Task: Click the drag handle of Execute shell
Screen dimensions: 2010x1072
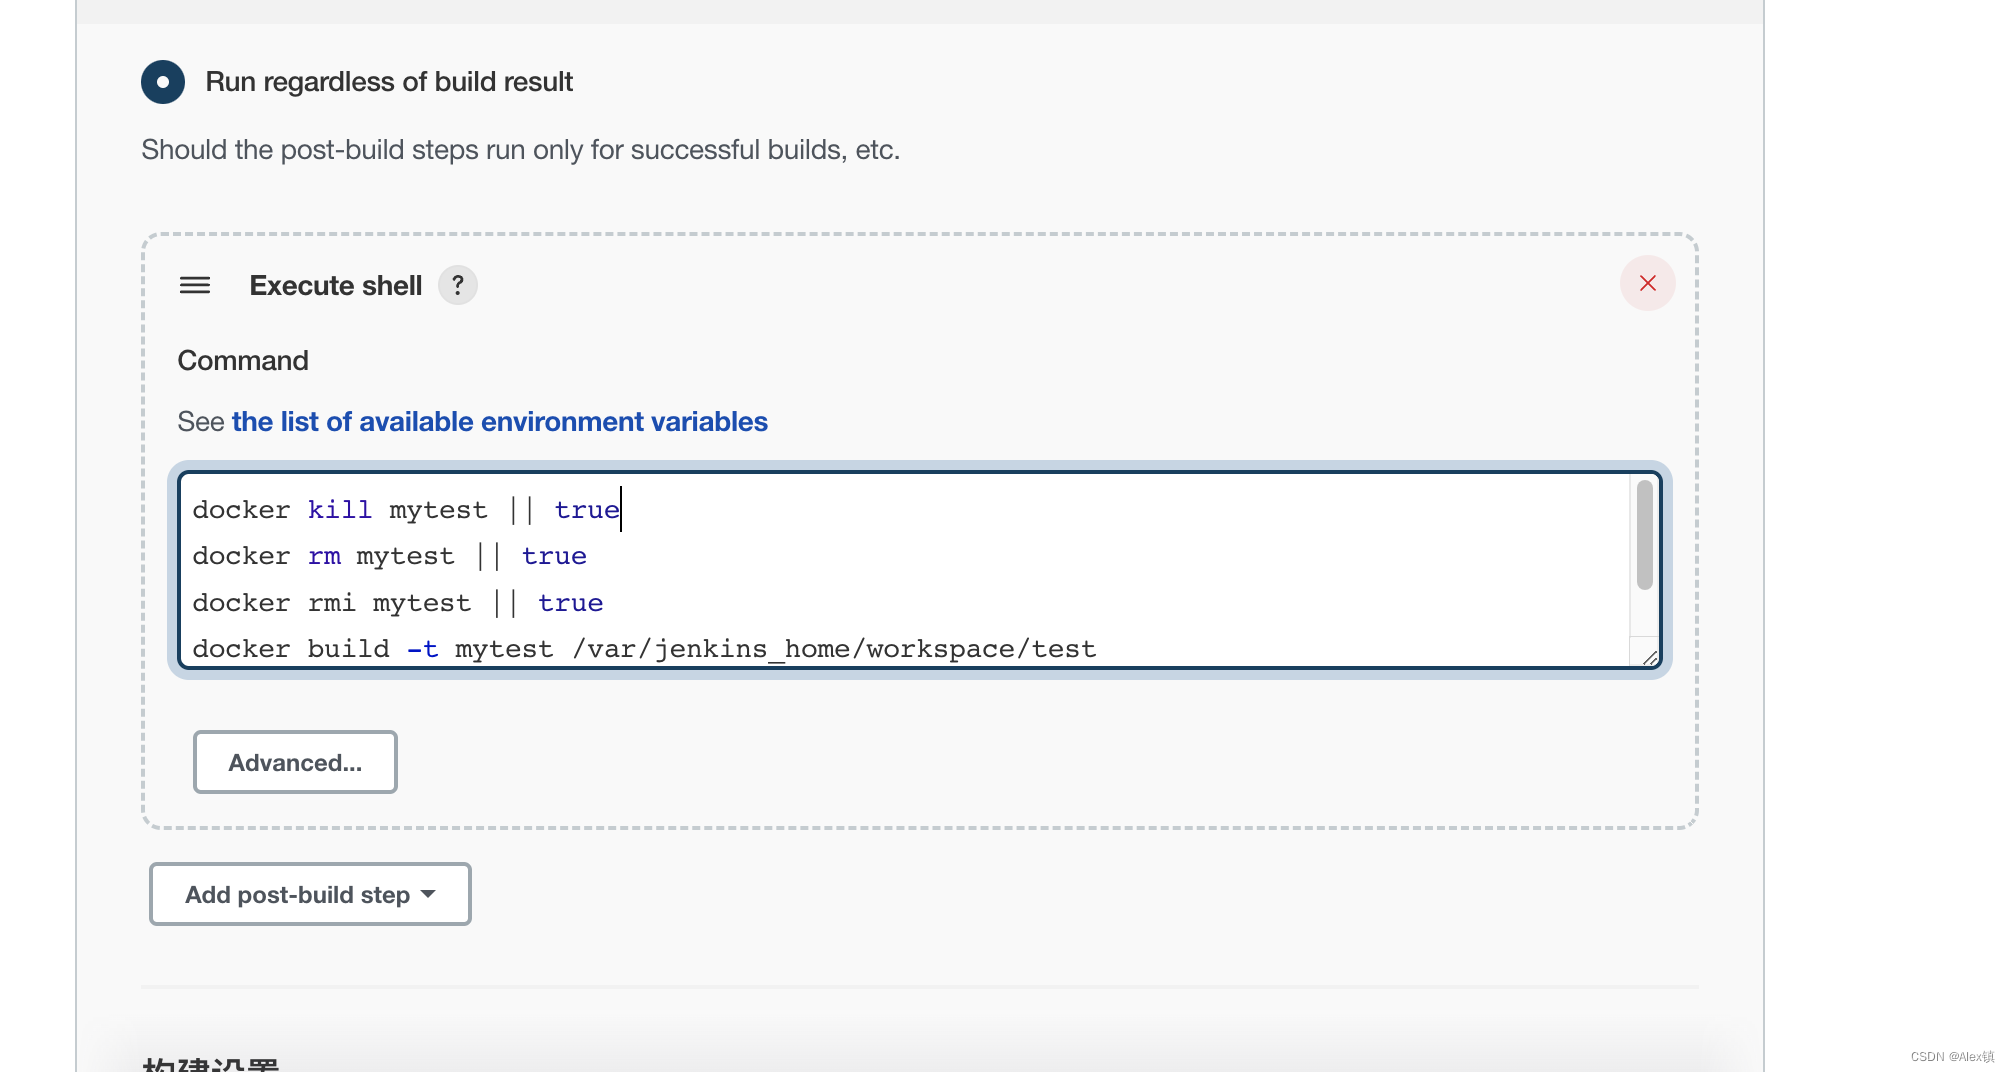Action: click(195, 286)
